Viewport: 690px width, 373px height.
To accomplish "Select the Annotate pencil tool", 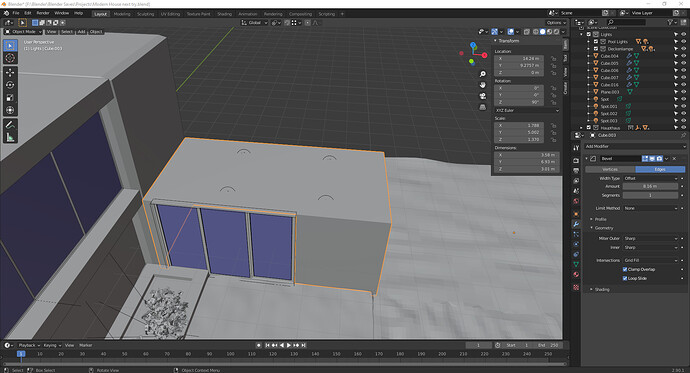I will pyautogui.click(x=10, y=125).
